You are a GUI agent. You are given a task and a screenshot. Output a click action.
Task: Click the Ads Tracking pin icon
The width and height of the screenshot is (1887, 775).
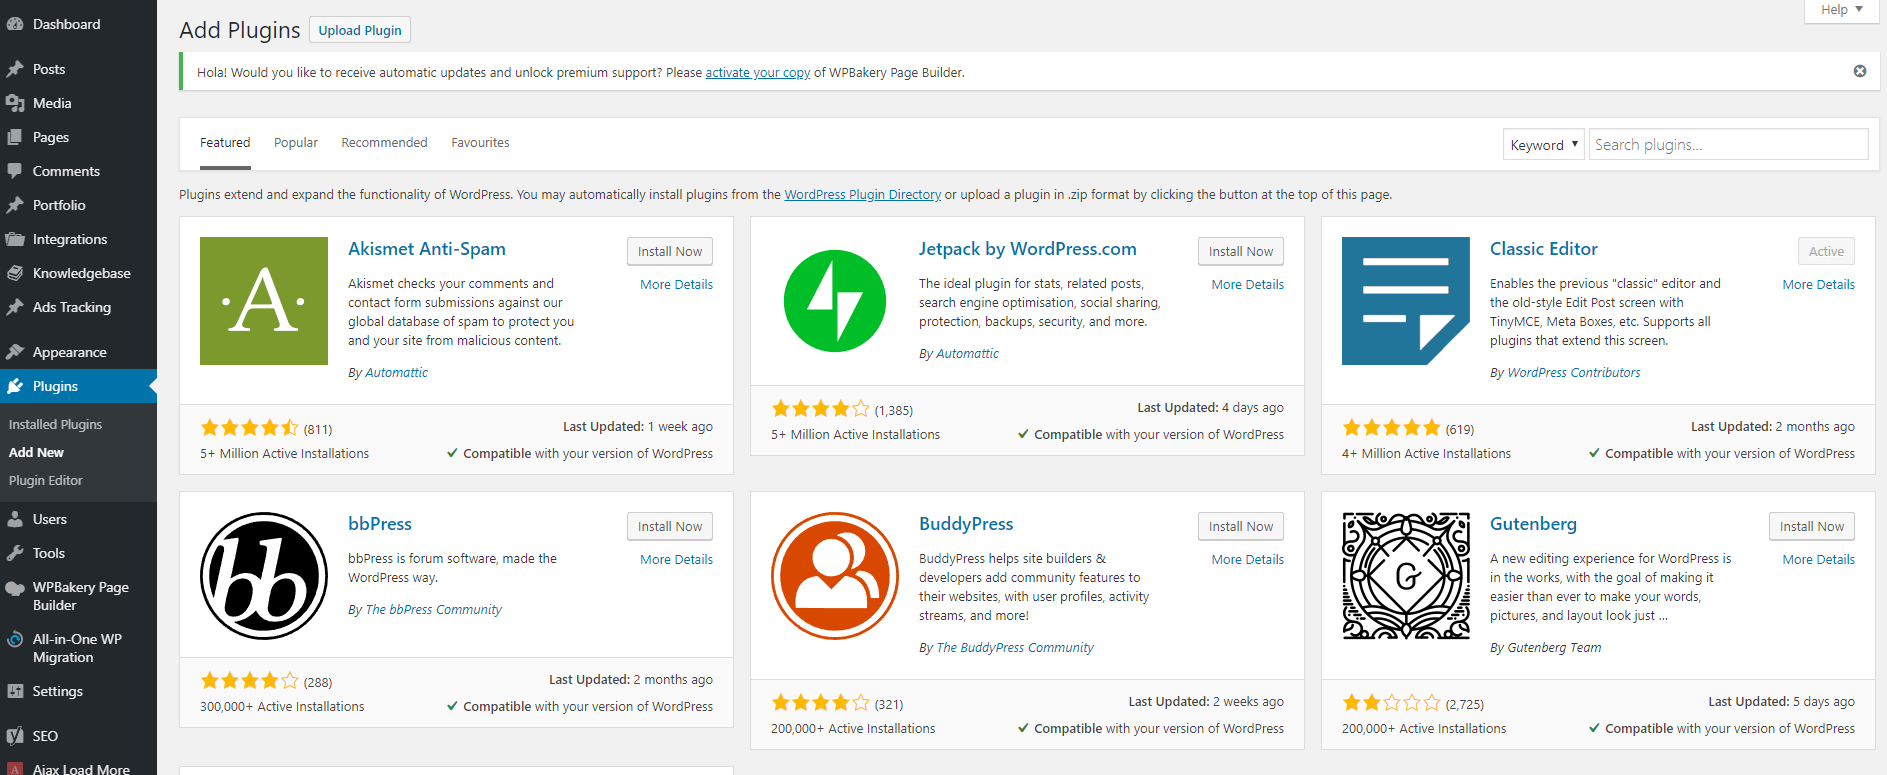tap(15, 307)
